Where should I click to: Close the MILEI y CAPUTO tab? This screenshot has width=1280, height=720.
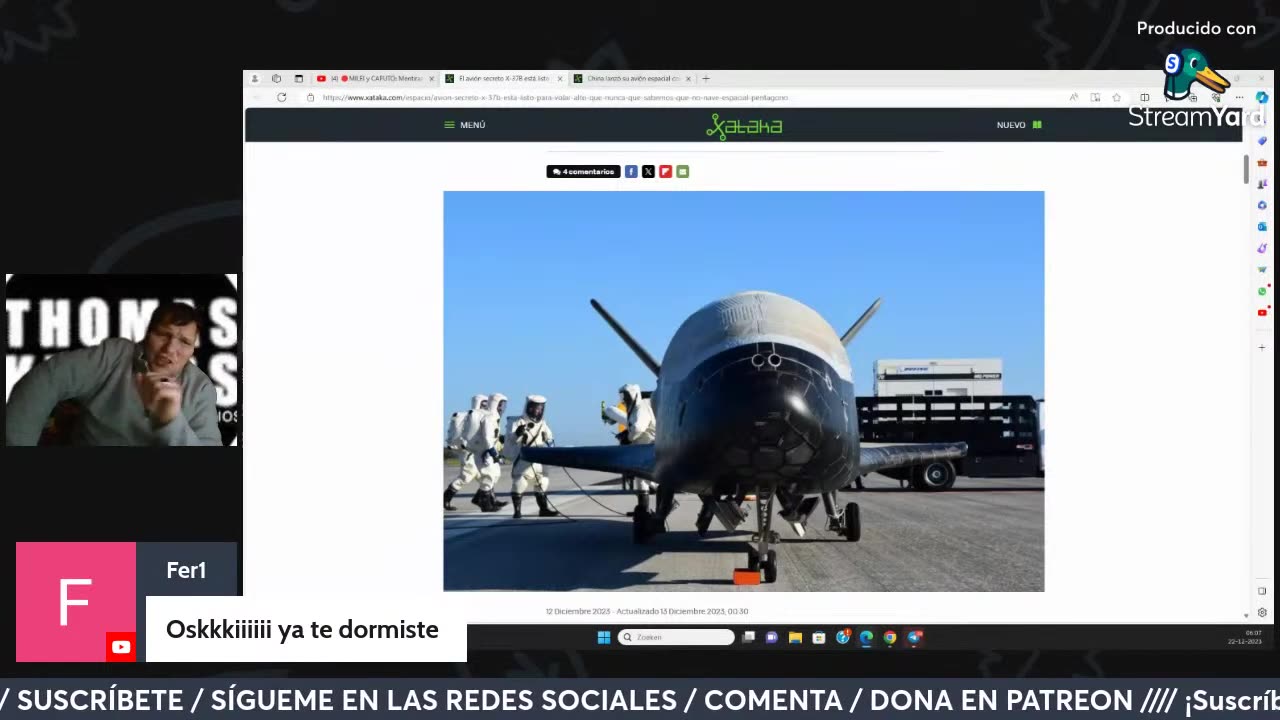pos(432,78)
